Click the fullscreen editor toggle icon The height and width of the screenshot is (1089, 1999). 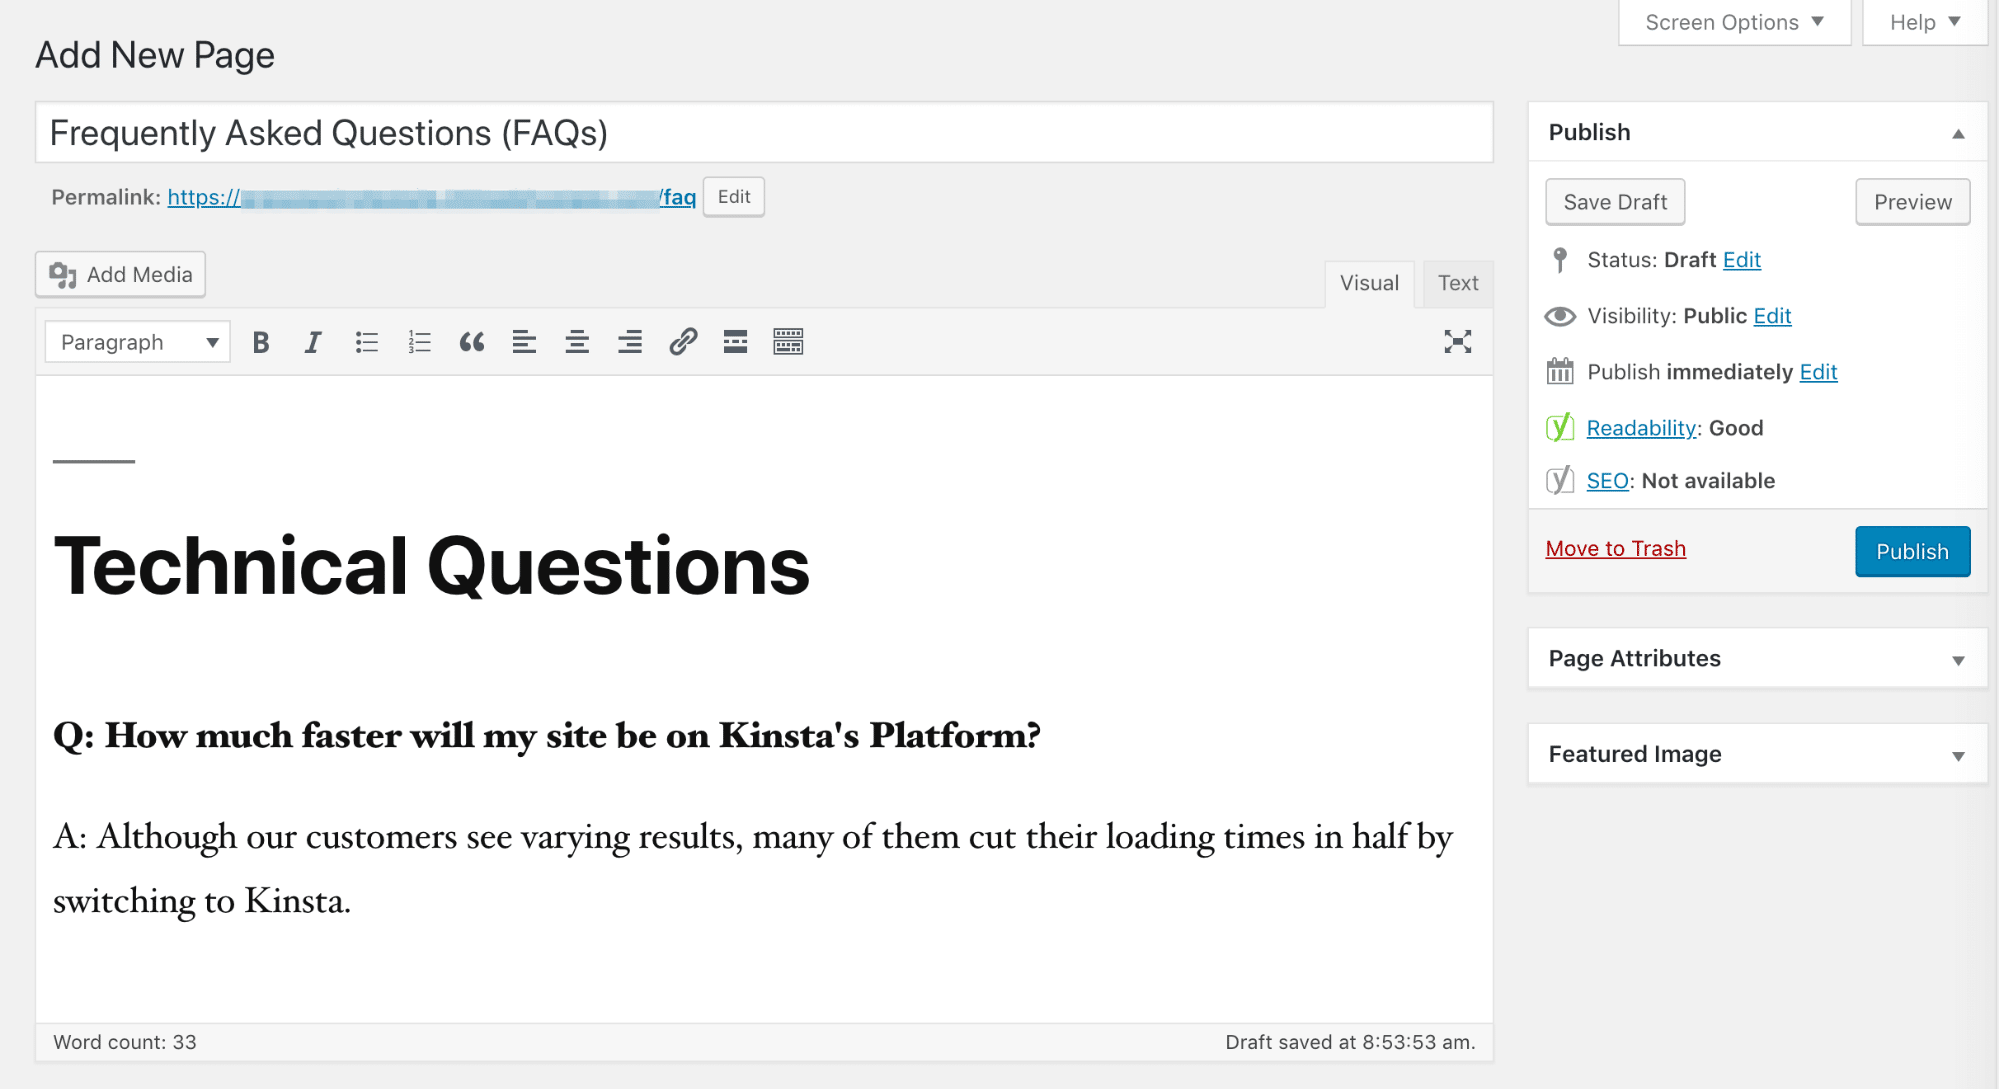[1459, 342]
